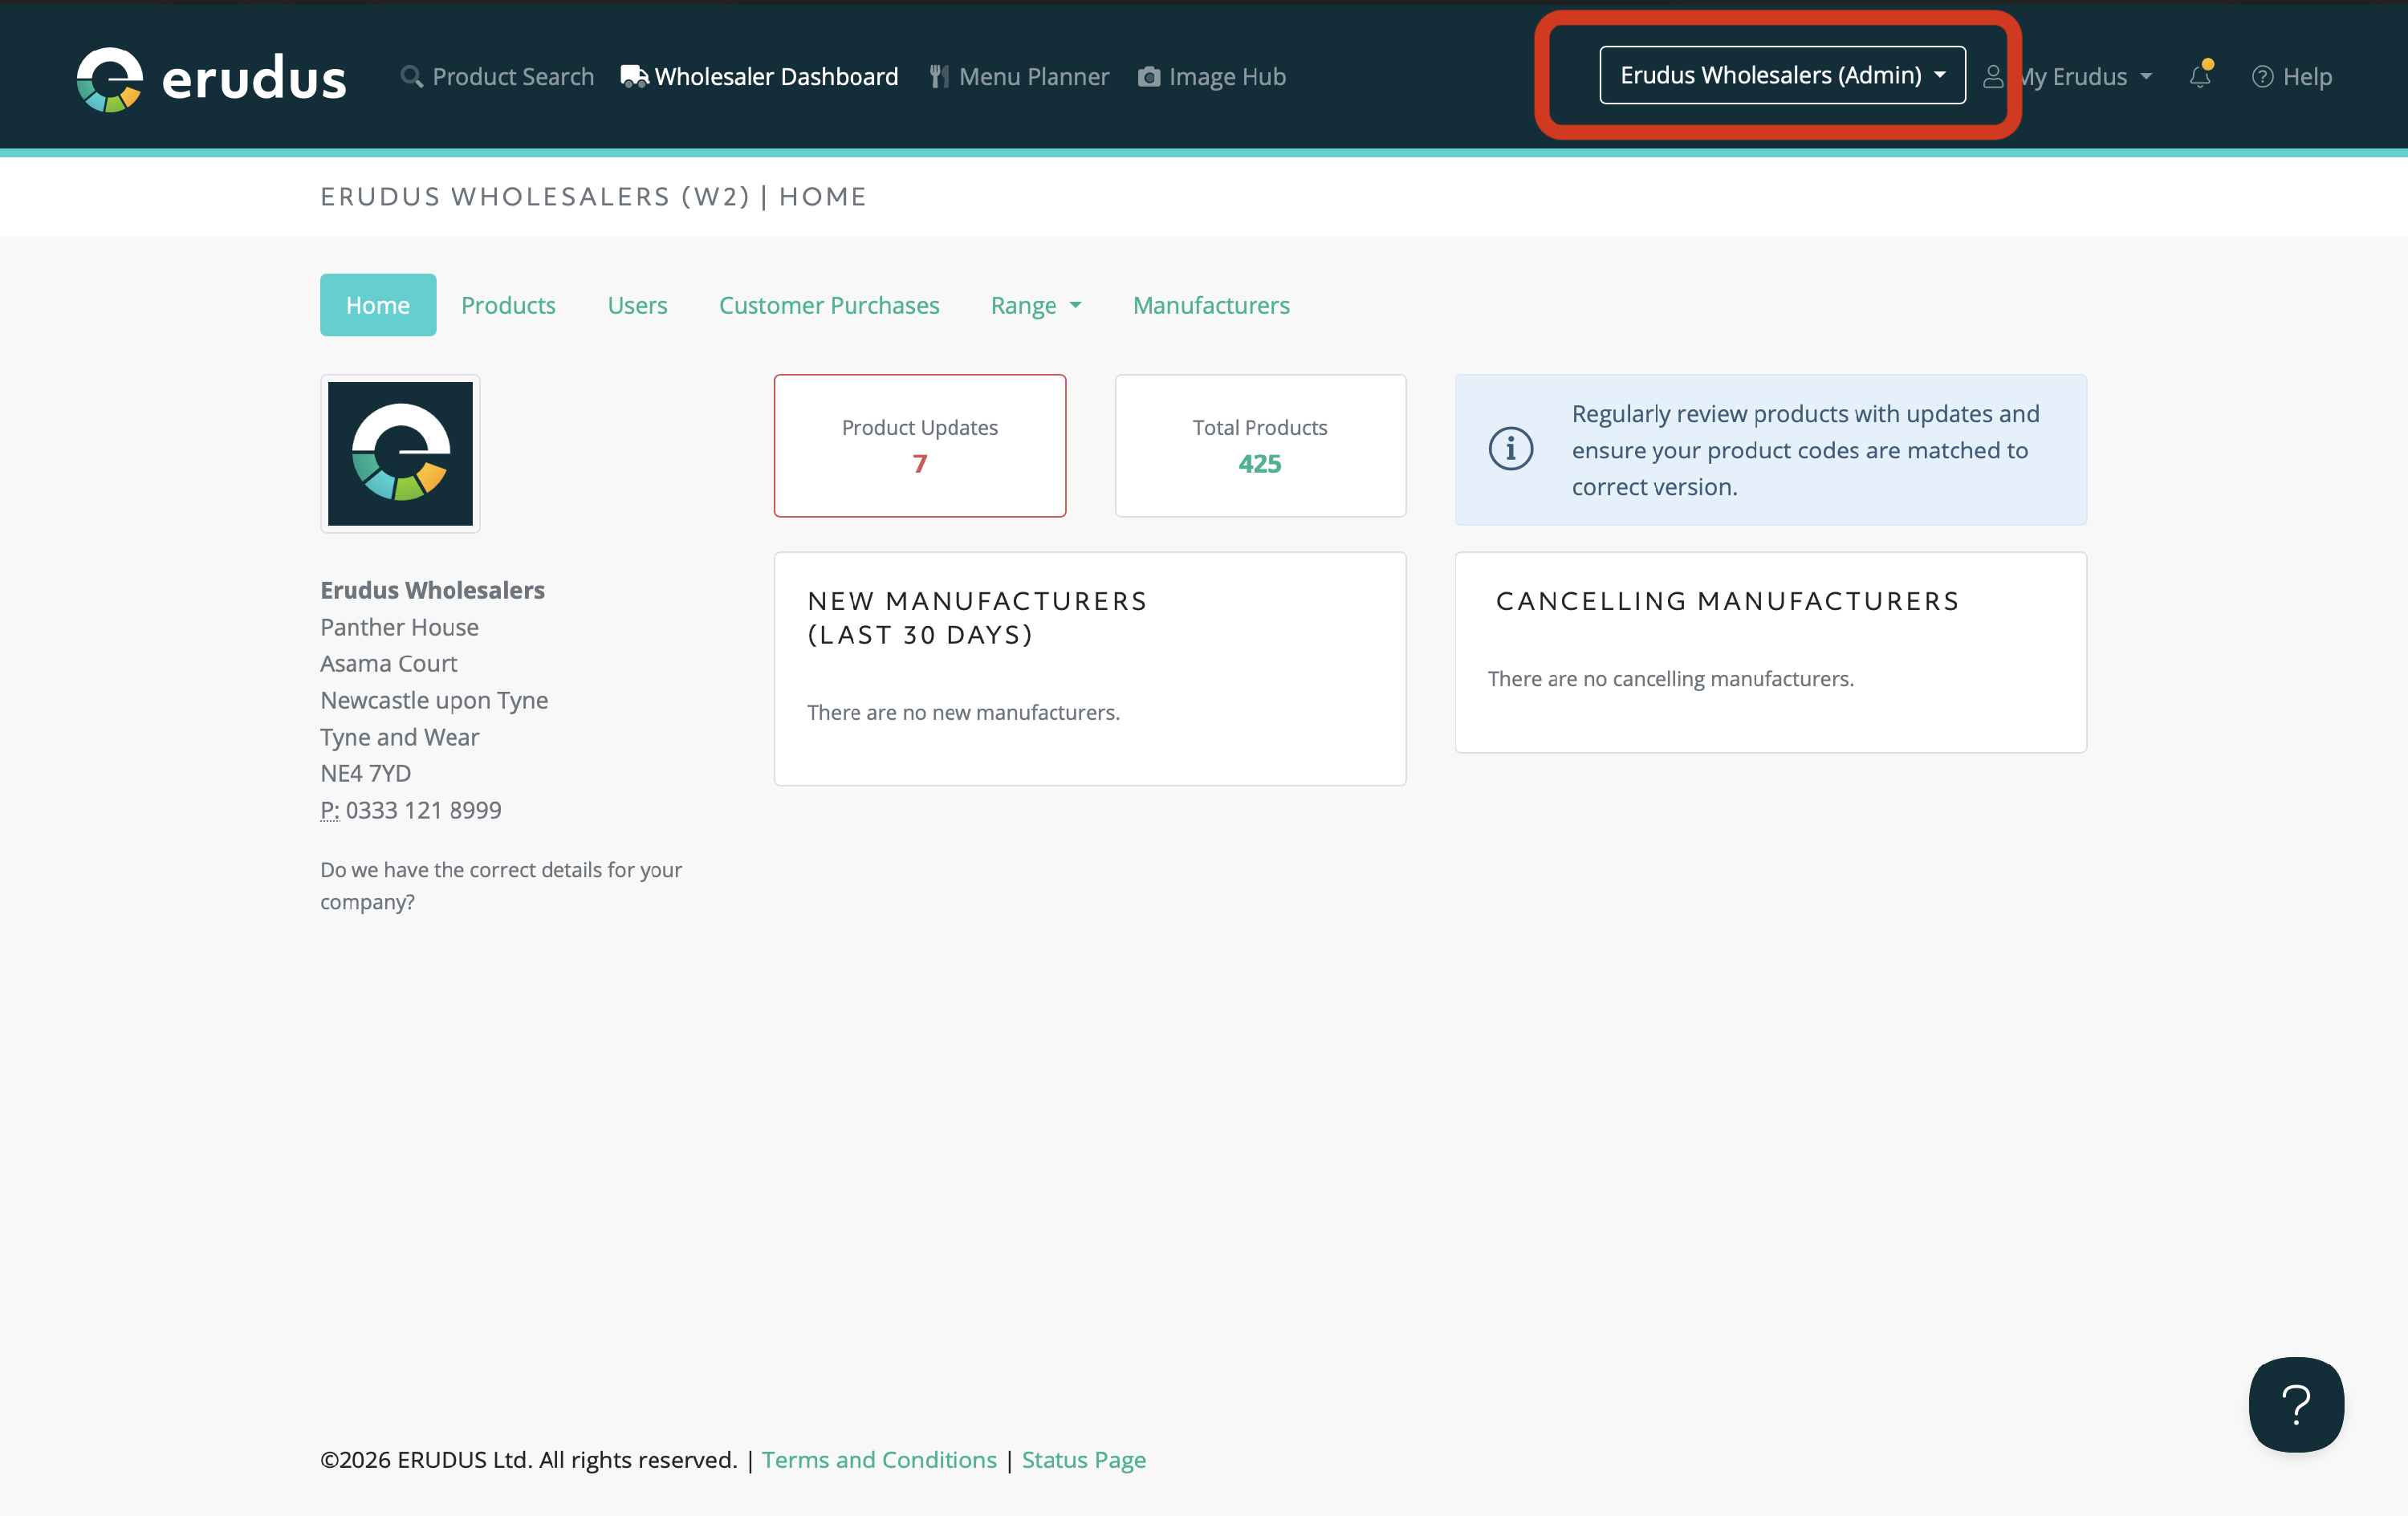2408x1516 pixels.
Task: Click the Erudus Wholesalers company logo thumbnail
Action: (400, 453)
